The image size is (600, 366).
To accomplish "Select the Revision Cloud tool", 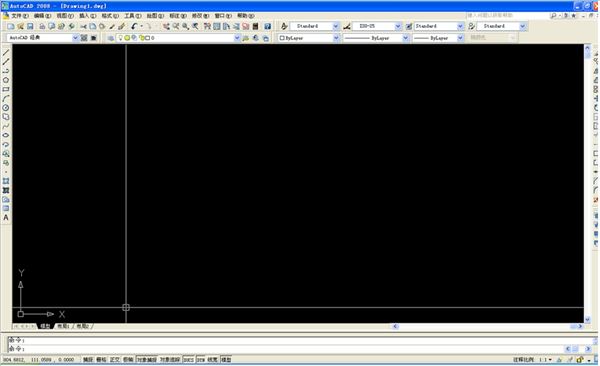I will click(x=6, y=117).
